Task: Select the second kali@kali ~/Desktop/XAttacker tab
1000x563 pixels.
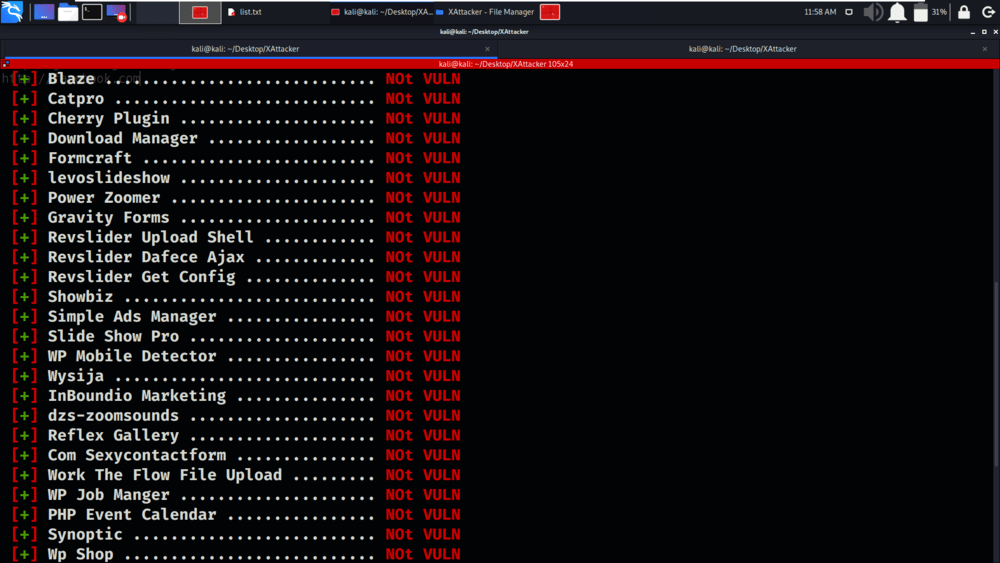Action: (x=742, y=49)
